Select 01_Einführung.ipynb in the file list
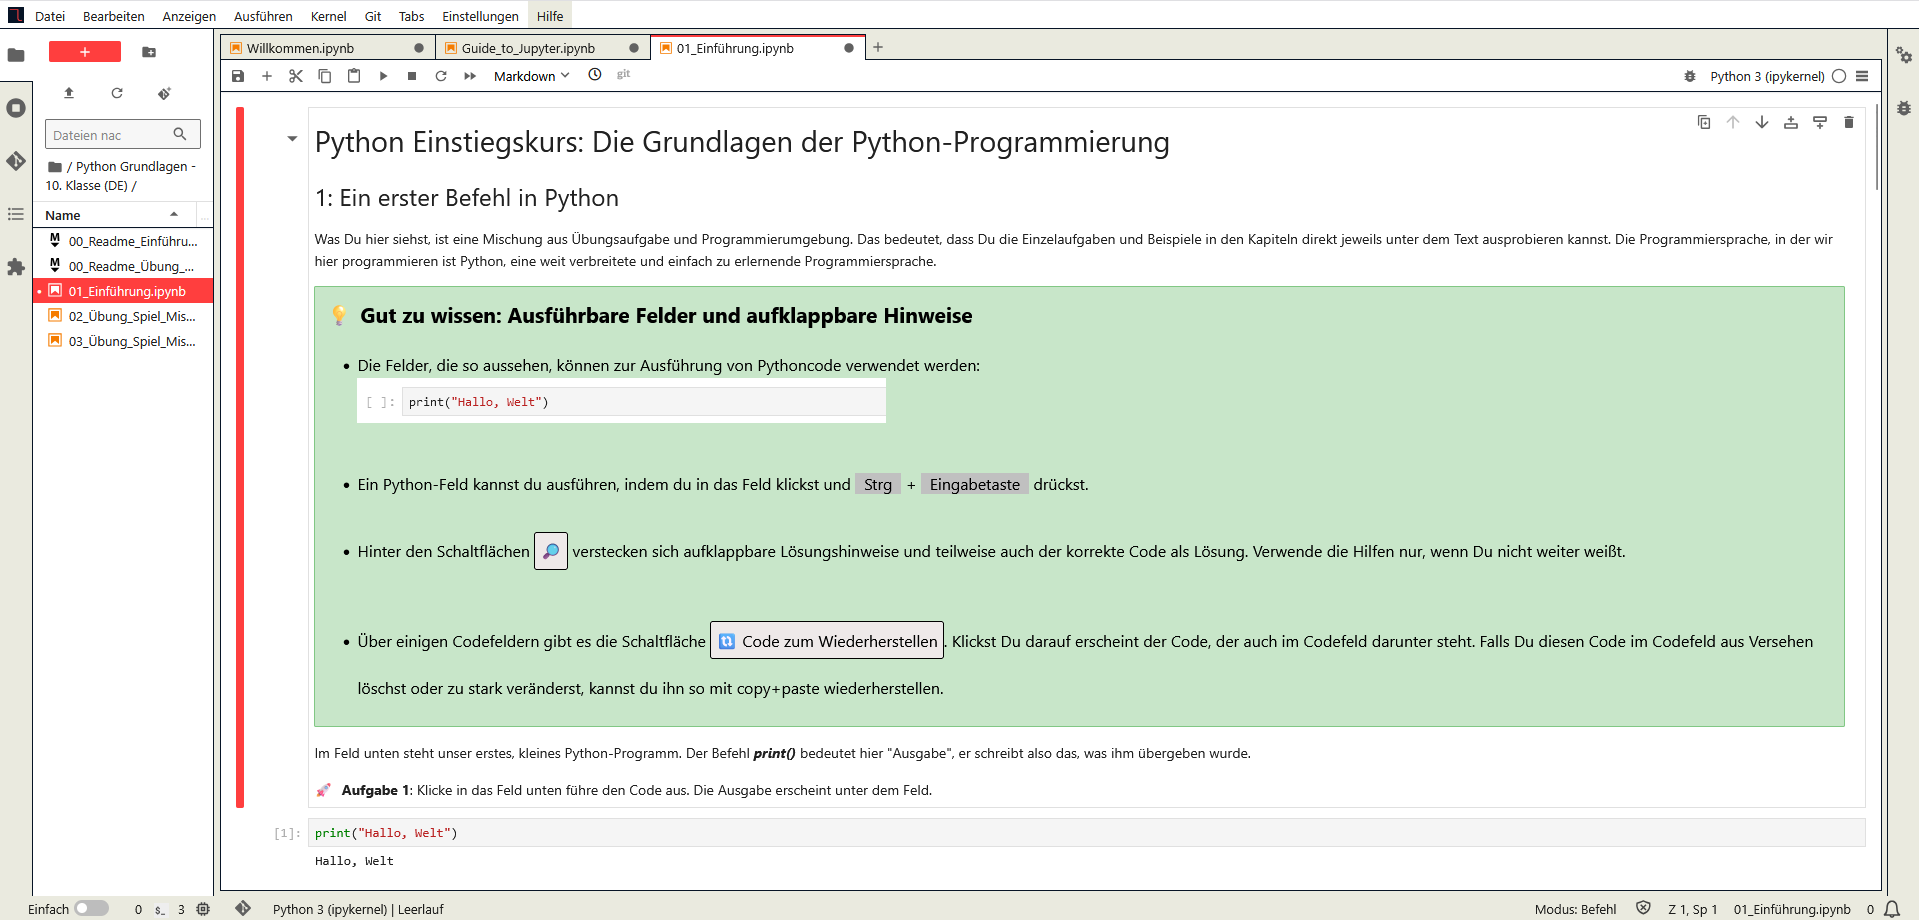 [123, 291]
